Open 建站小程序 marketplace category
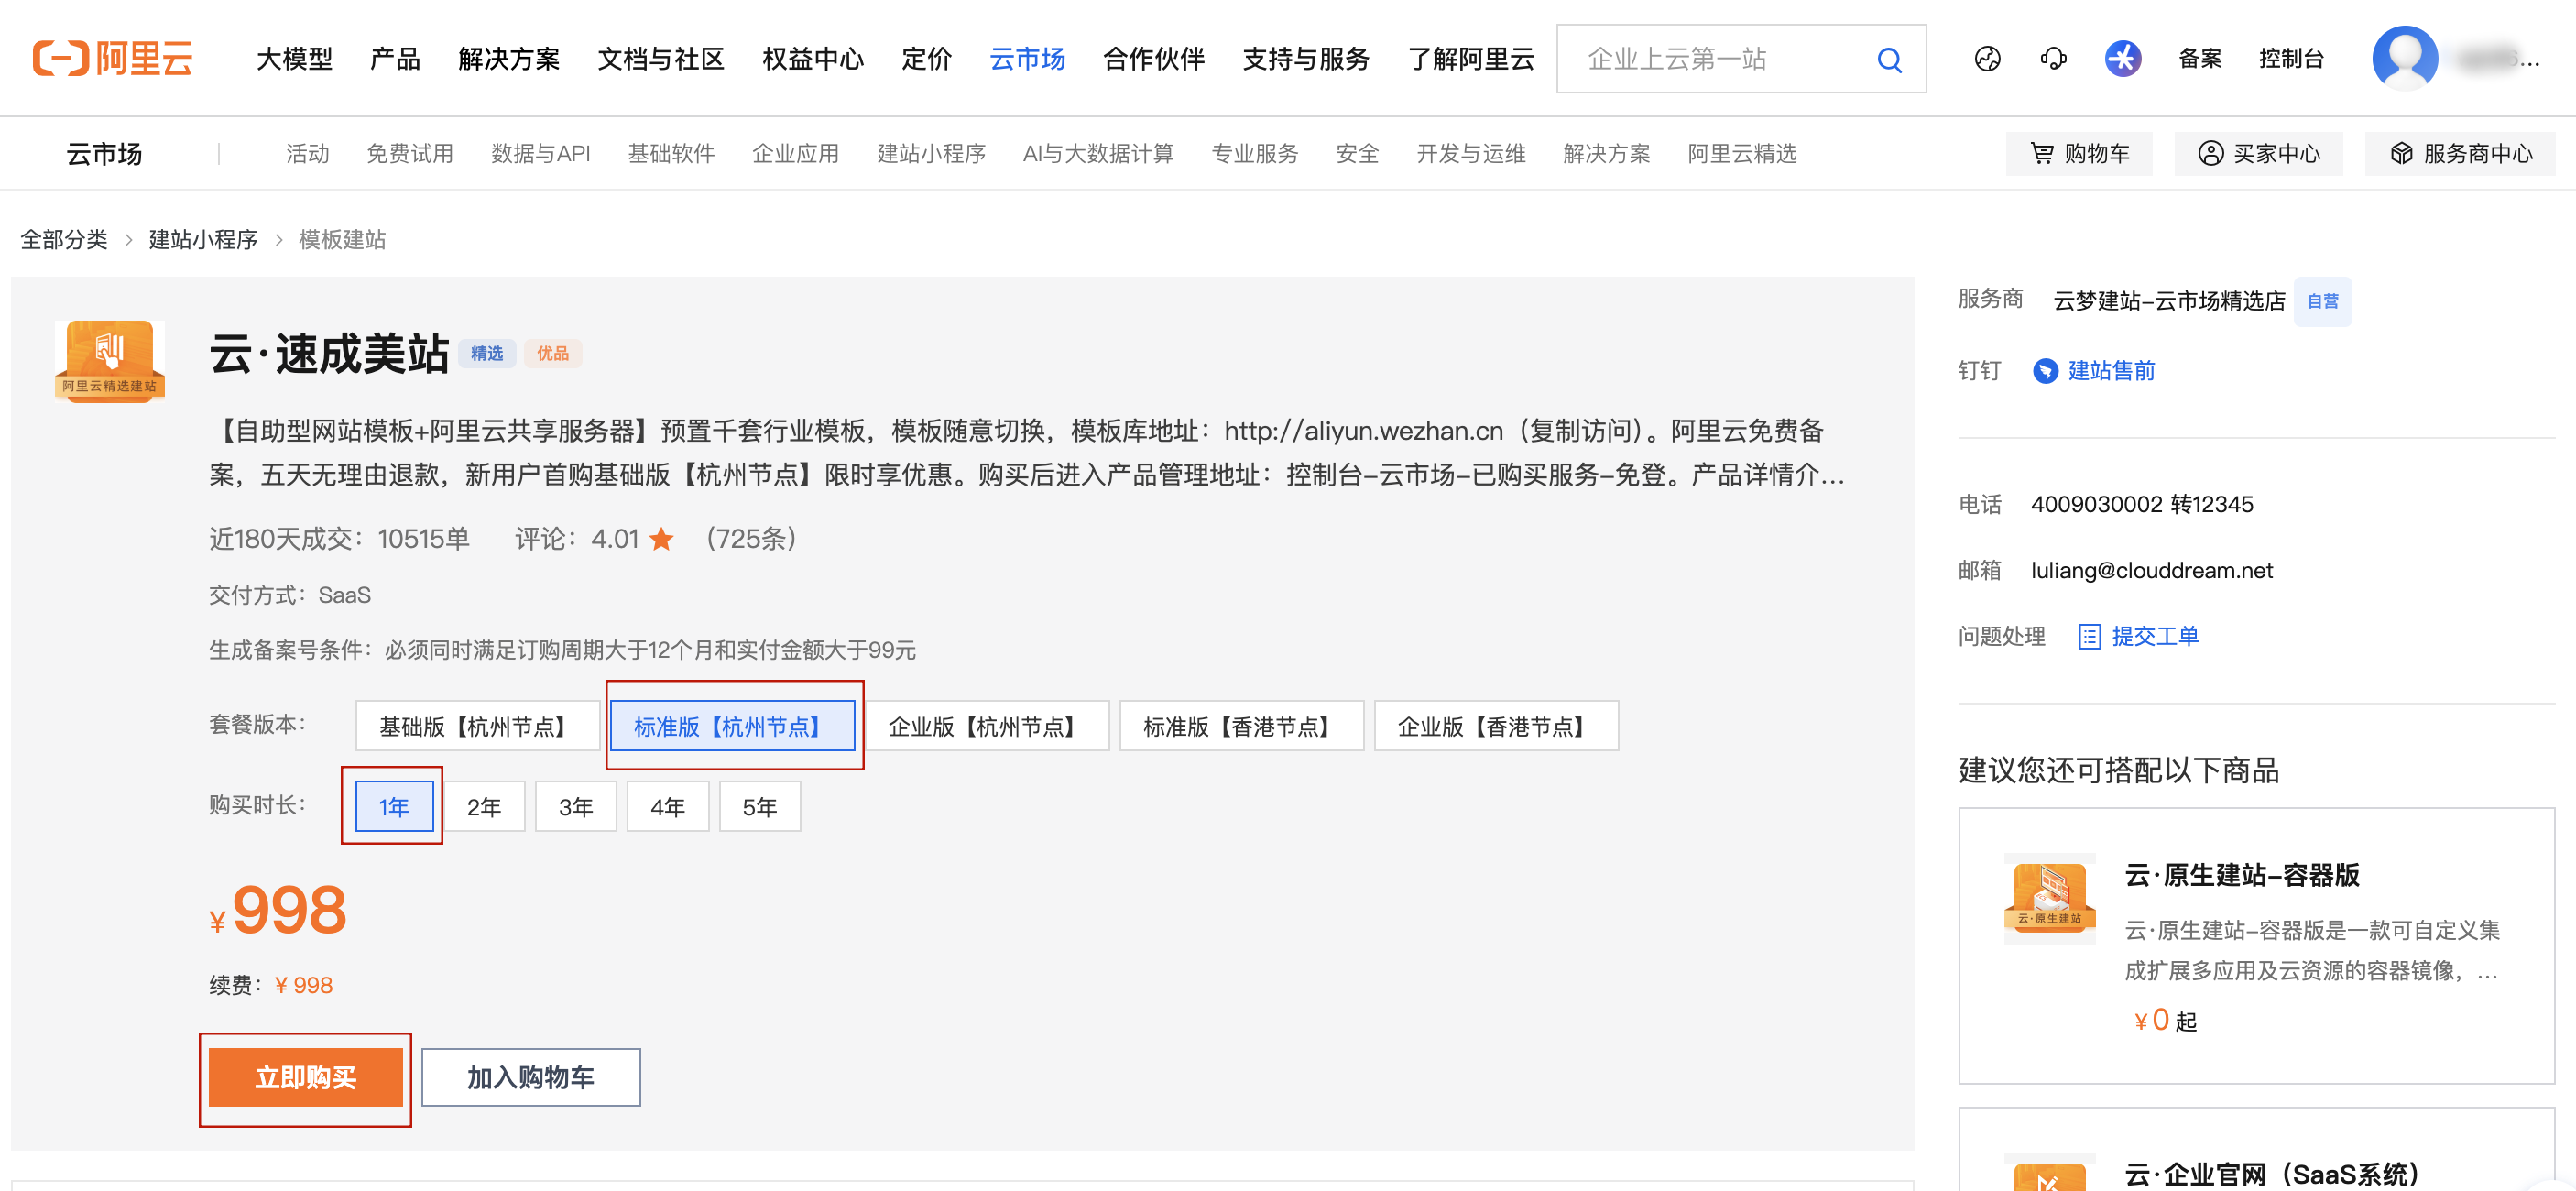Screen dimensions: 2576x1191 pyautogui.click(x=931, y=154)
